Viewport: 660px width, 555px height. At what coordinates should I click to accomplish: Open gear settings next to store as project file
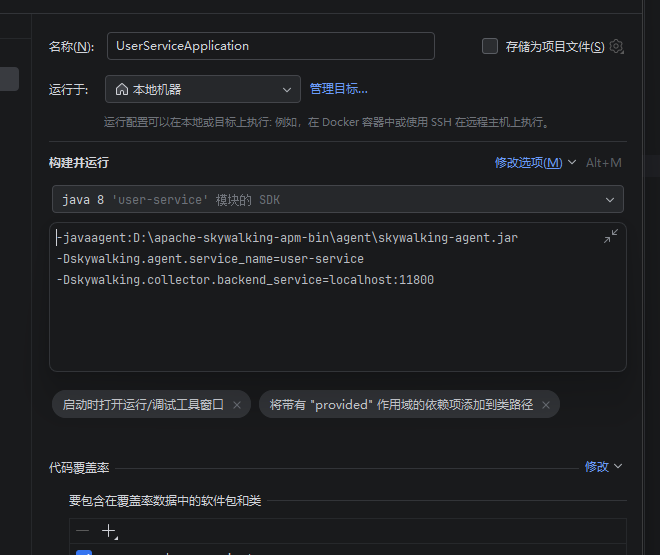[617, 46]
